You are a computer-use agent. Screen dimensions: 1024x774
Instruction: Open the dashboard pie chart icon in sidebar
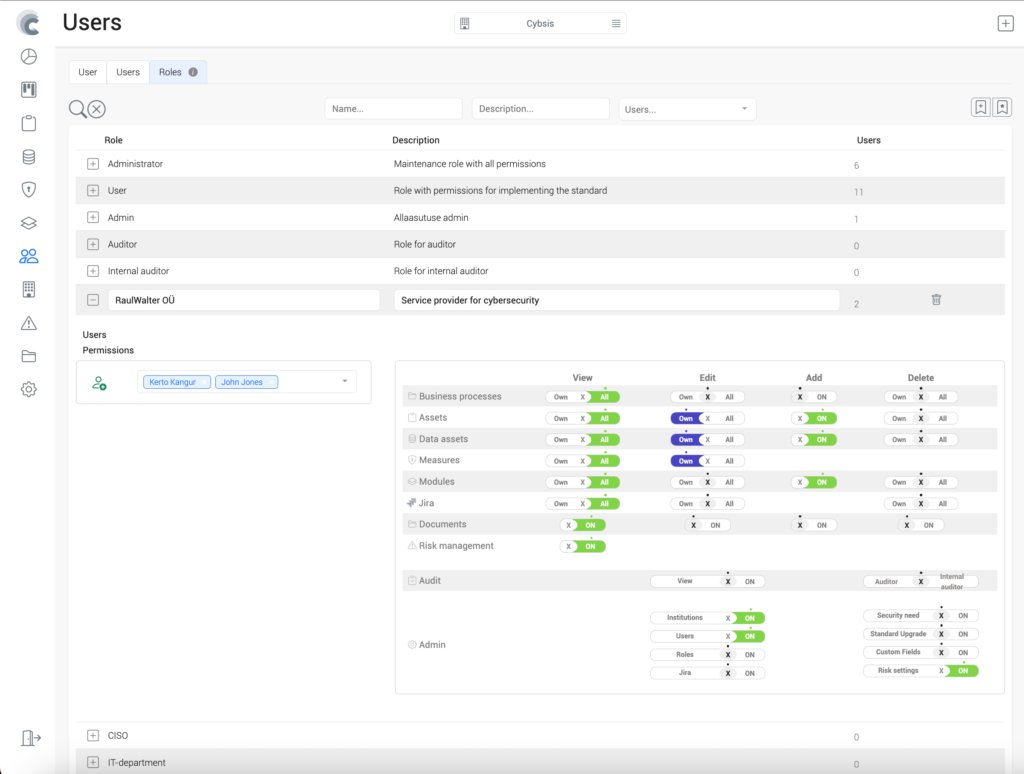click(29, 57)
